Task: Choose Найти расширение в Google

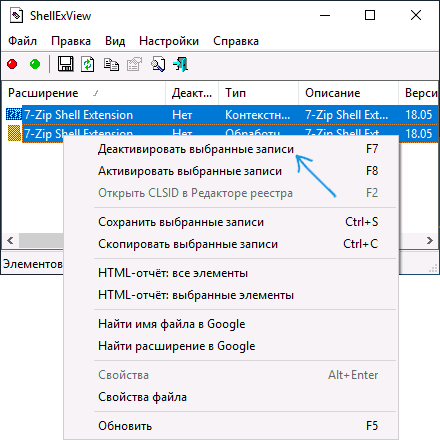Action: (231, 346)
